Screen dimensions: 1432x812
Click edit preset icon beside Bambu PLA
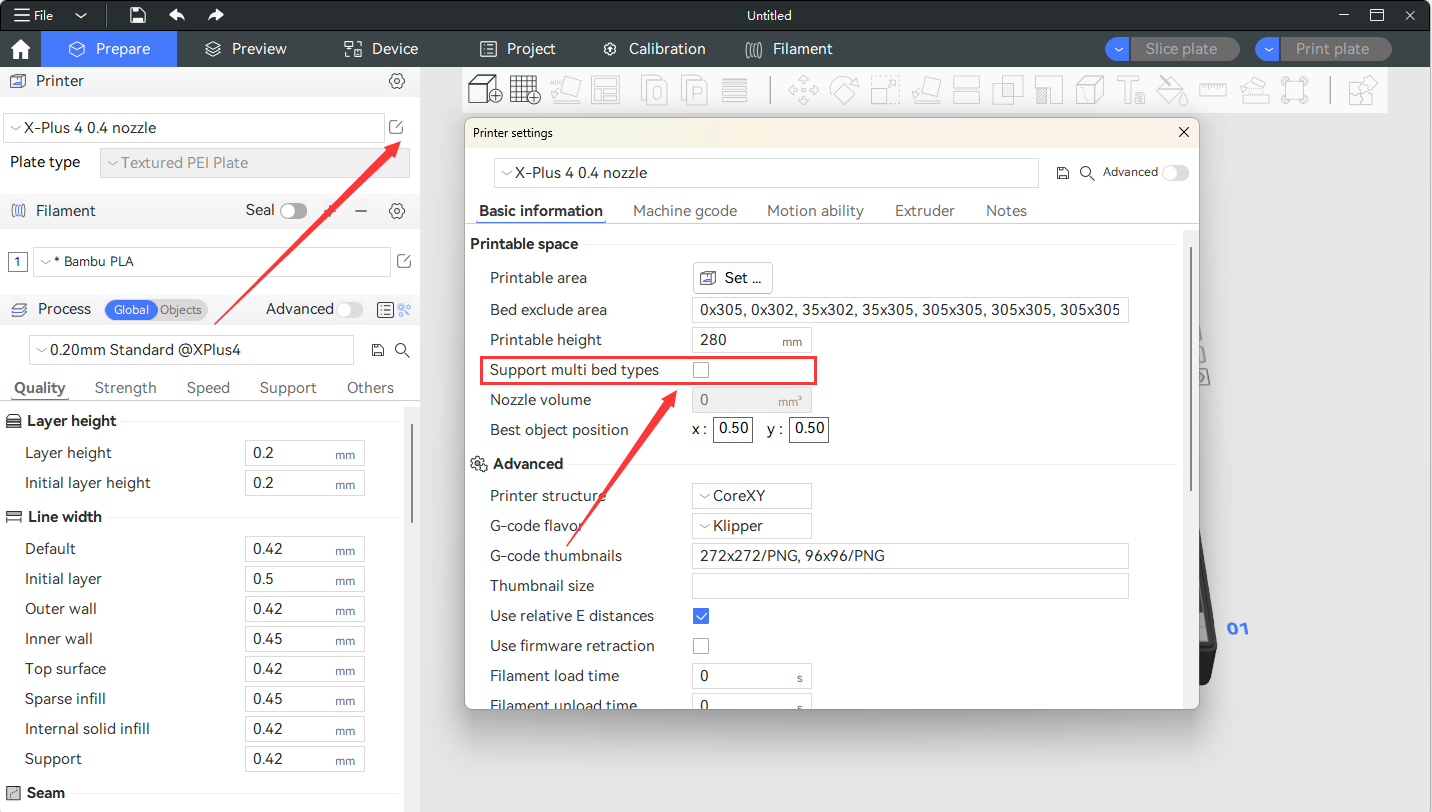(404, 261)
